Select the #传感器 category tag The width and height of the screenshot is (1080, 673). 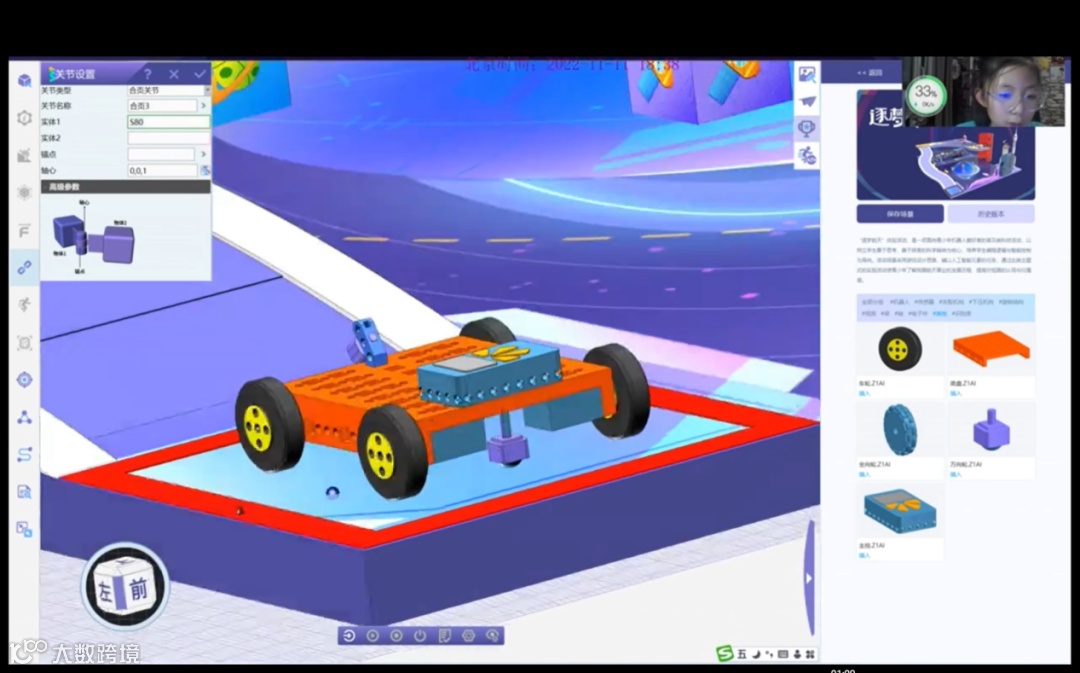point(924,302)
